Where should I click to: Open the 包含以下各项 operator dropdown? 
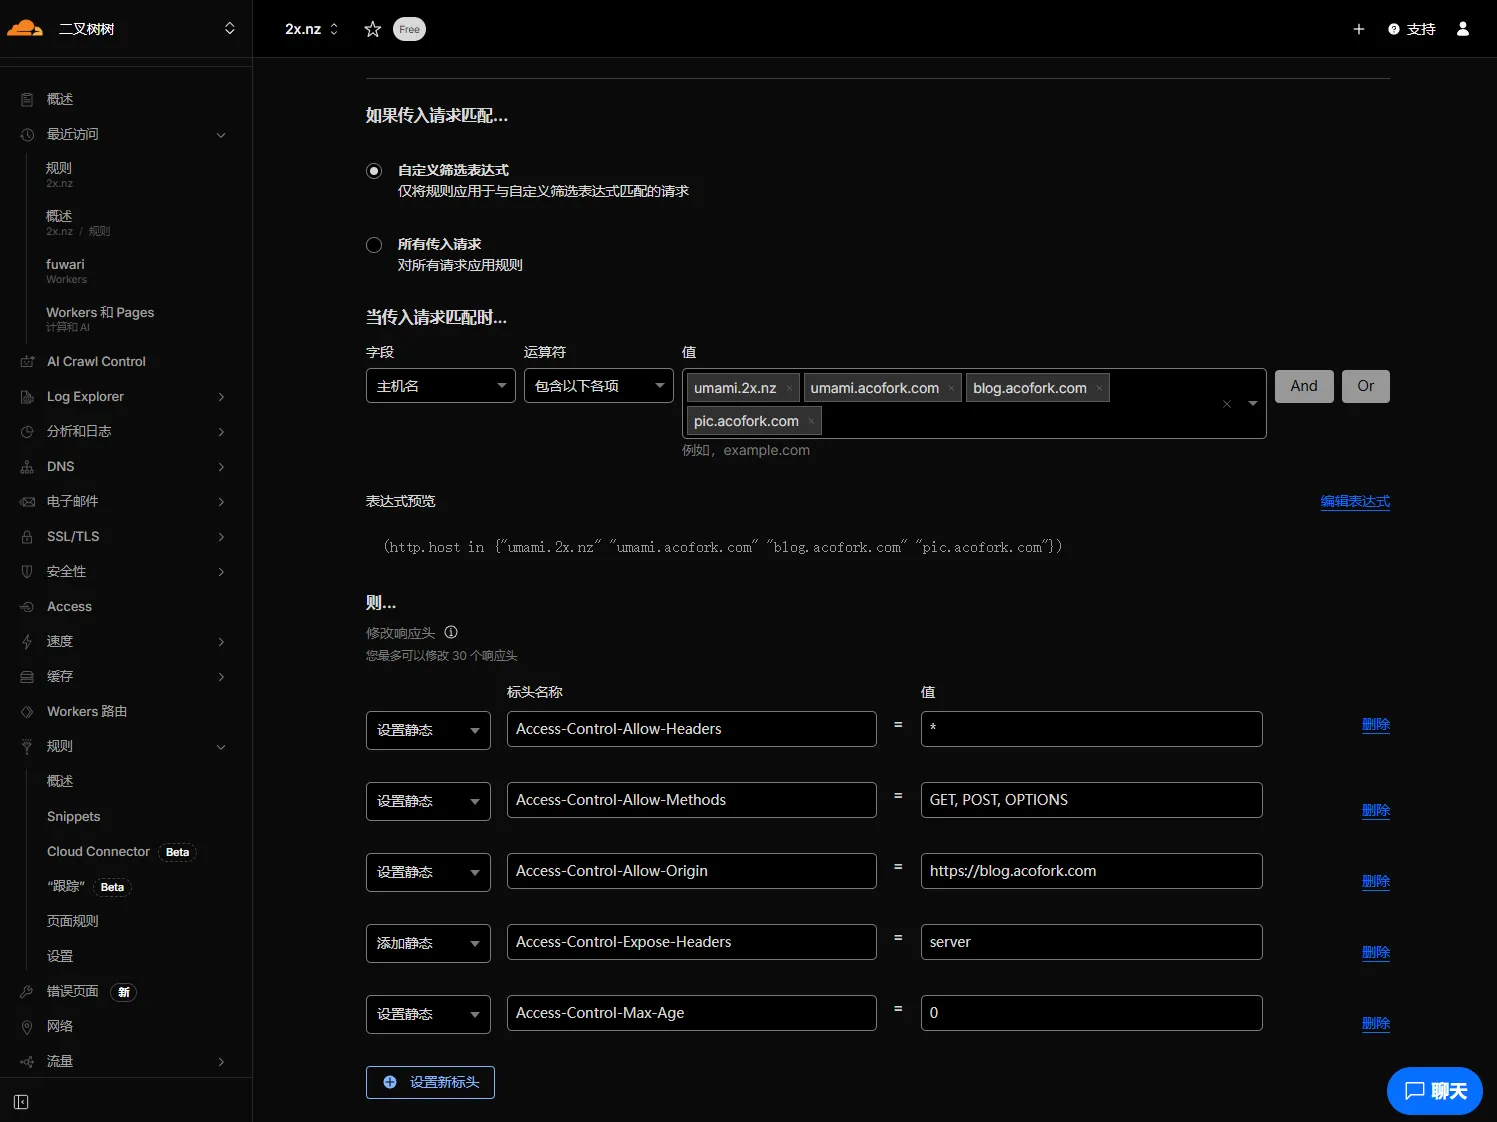598,386
